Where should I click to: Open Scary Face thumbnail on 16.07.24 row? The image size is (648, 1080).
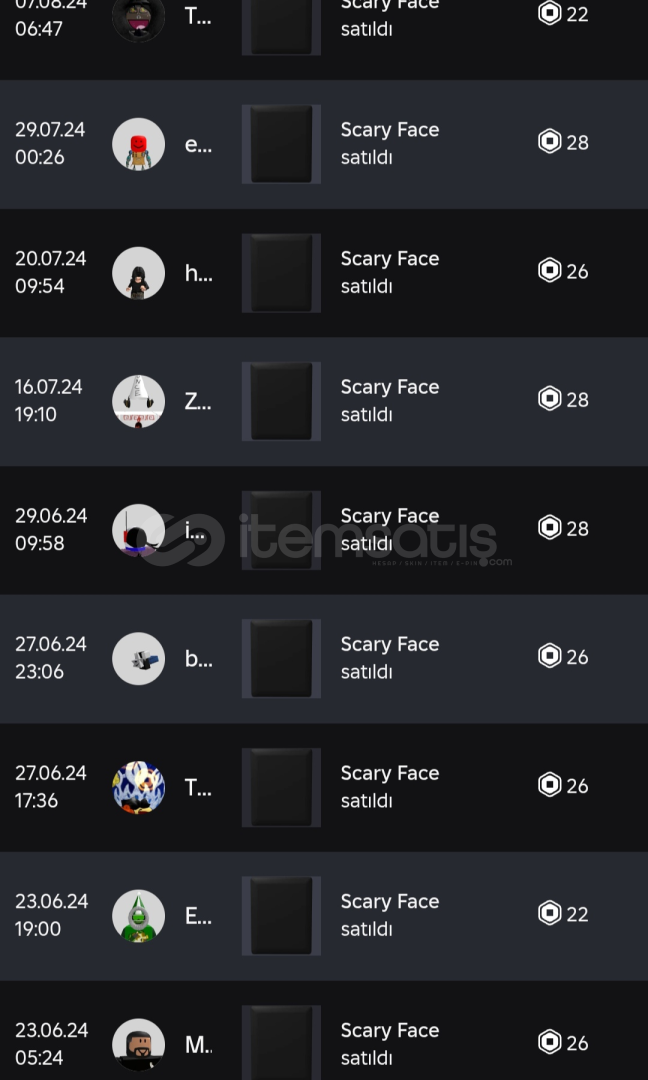(281, 401)
